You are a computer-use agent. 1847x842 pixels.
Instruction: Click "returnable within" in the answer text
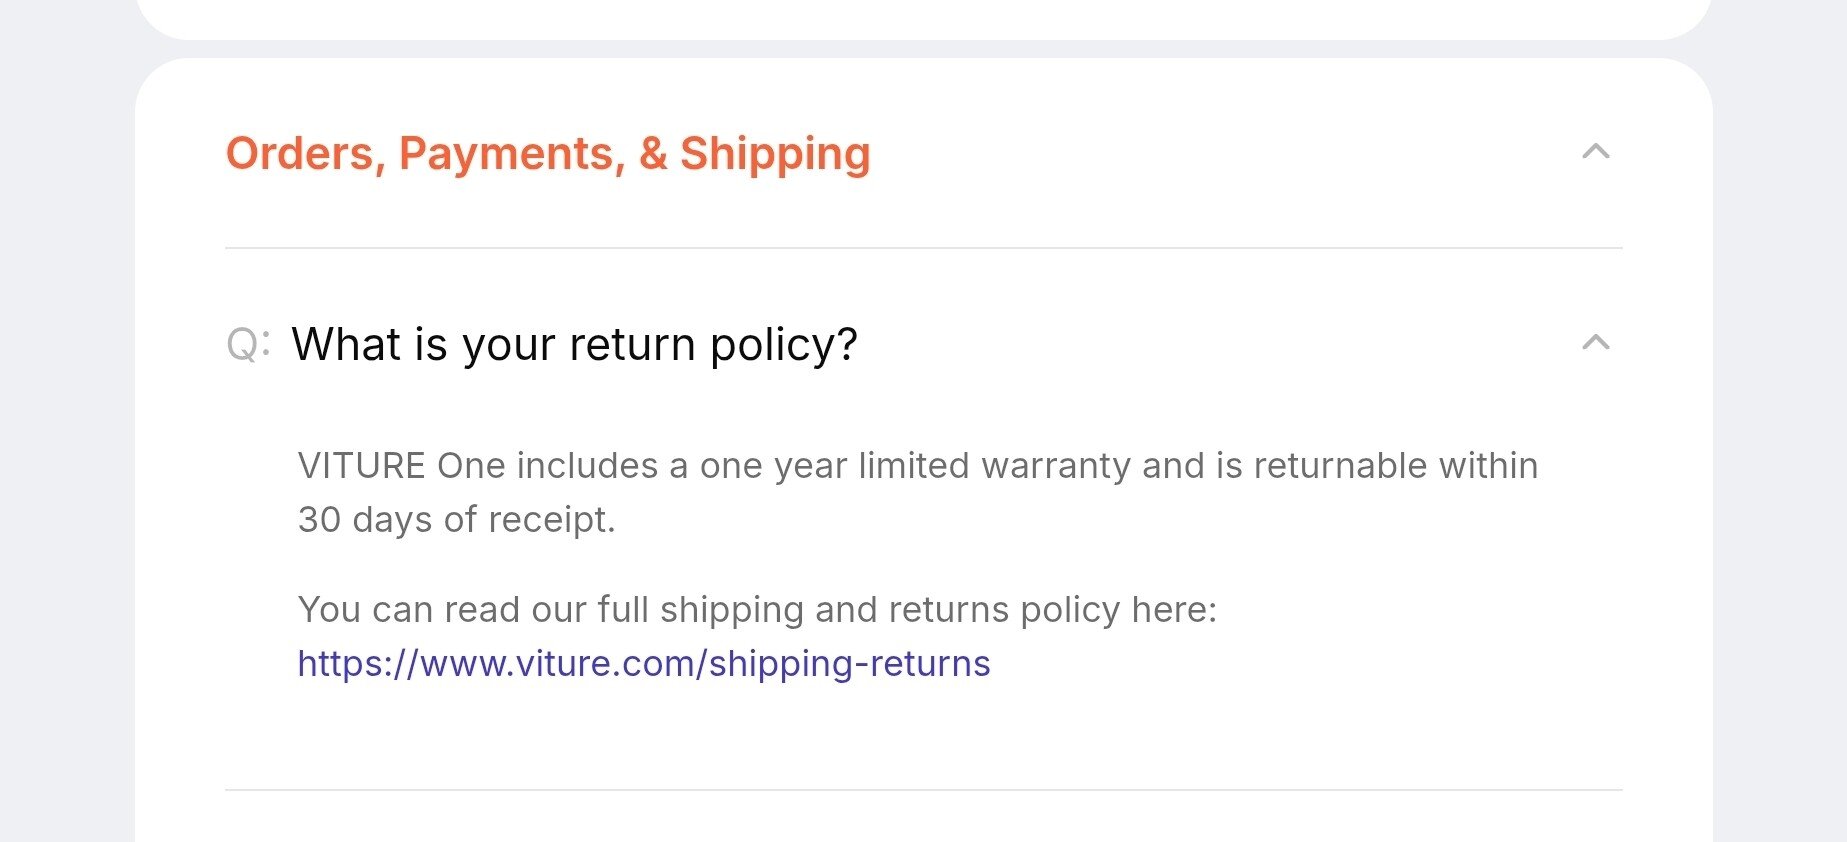pos(1395,466)
